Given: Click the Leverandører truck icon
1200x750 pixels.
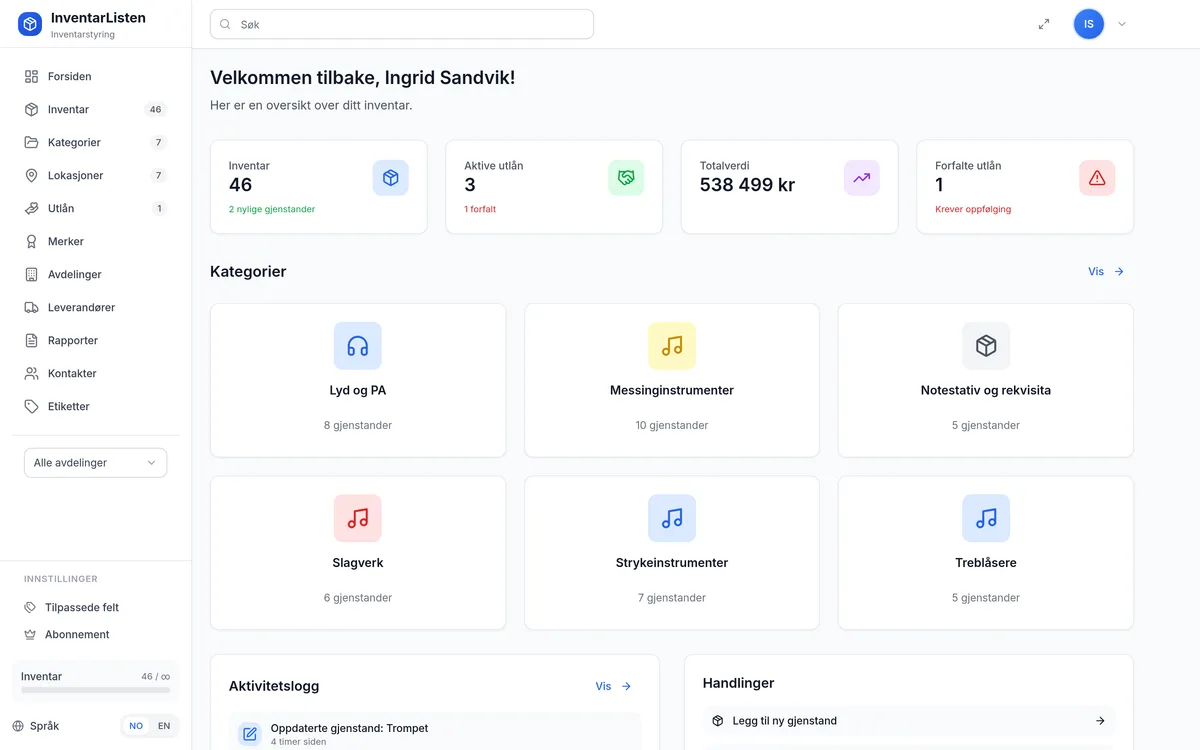Looking at the screenshot, I should (x=31, y=307).
